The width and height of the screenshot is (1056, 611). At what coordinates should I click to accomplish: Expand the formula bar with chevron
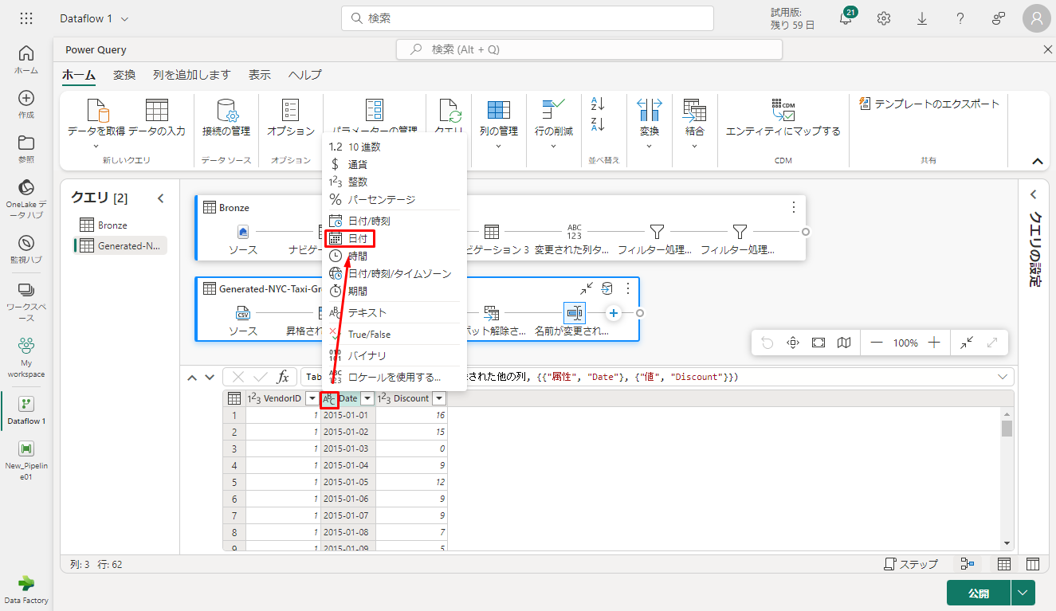click(1003, 377)
